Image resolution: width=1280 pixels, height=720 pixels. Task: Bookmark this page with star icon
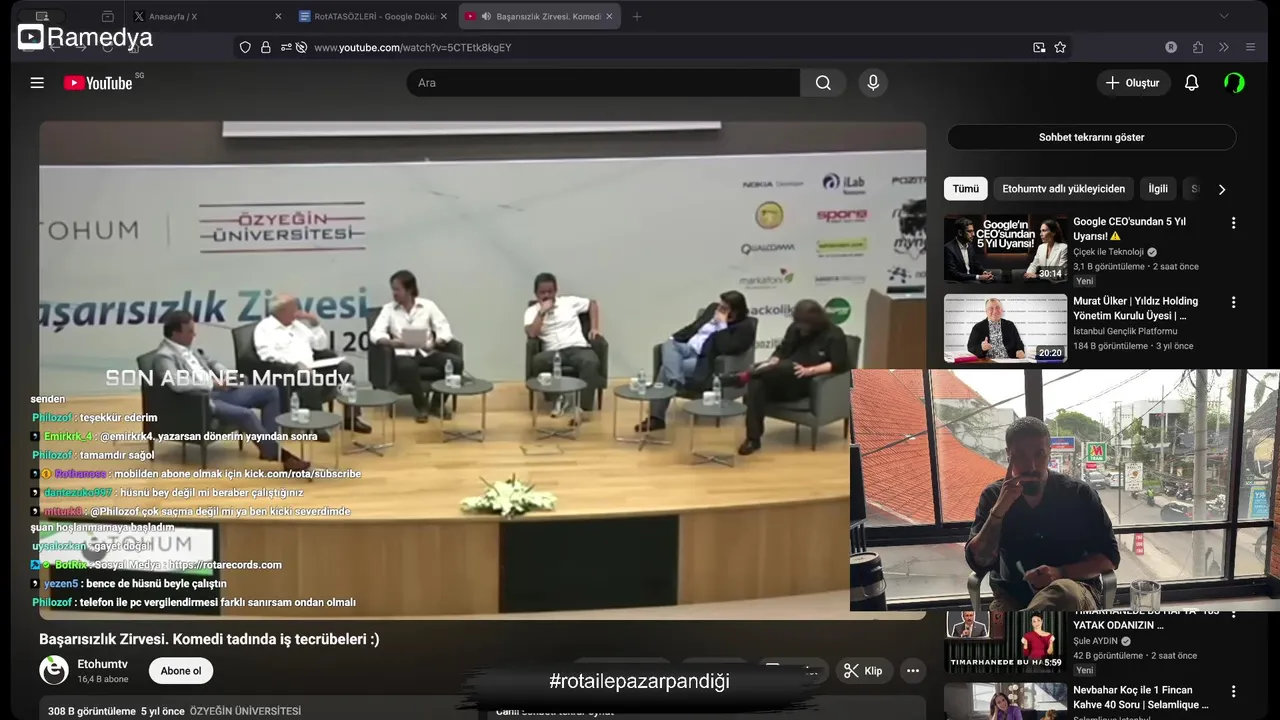1060,47
